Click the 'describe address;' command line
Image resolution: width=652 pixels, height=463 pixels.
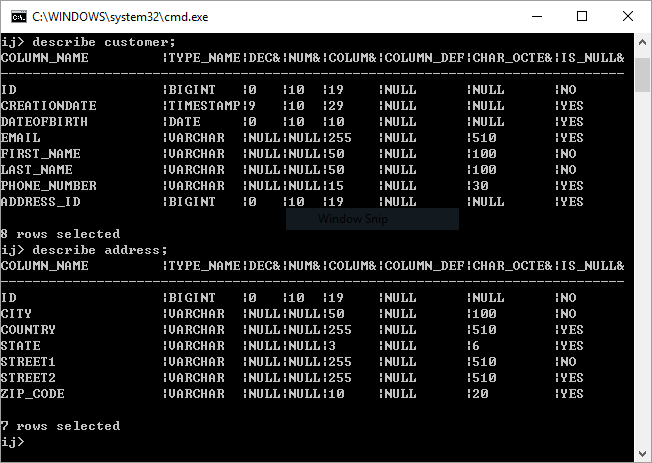click(x=84, y=250)
